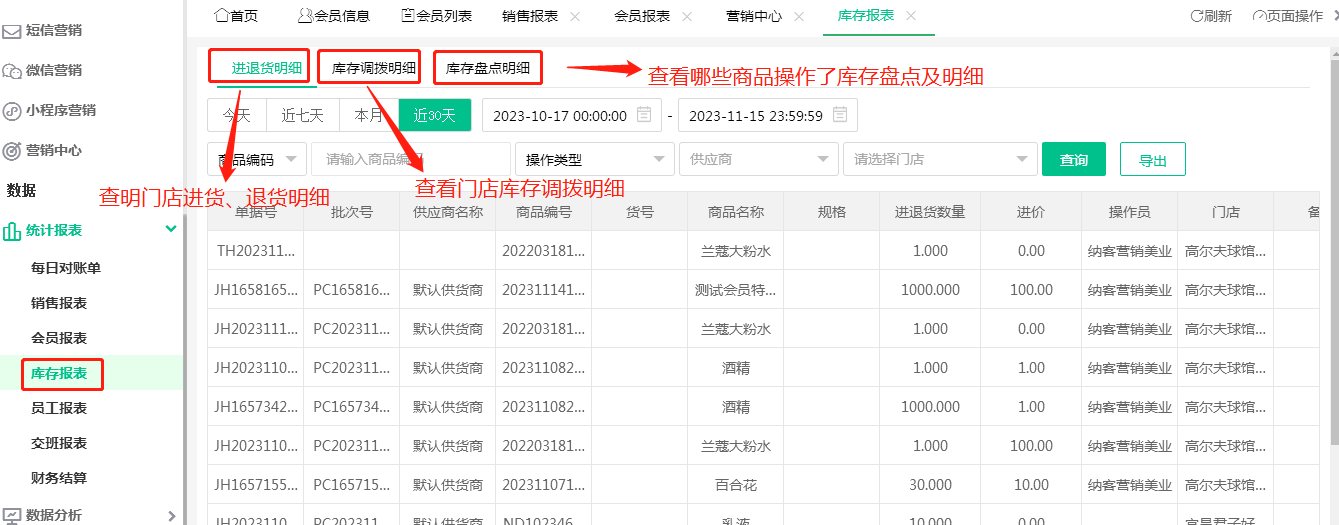Image resolution: width=1339 pixels, height=525 pixels.
Task: Click the 营销中心 target icon in sidebar
Action: pyautogui.click(x=12, y=151)
